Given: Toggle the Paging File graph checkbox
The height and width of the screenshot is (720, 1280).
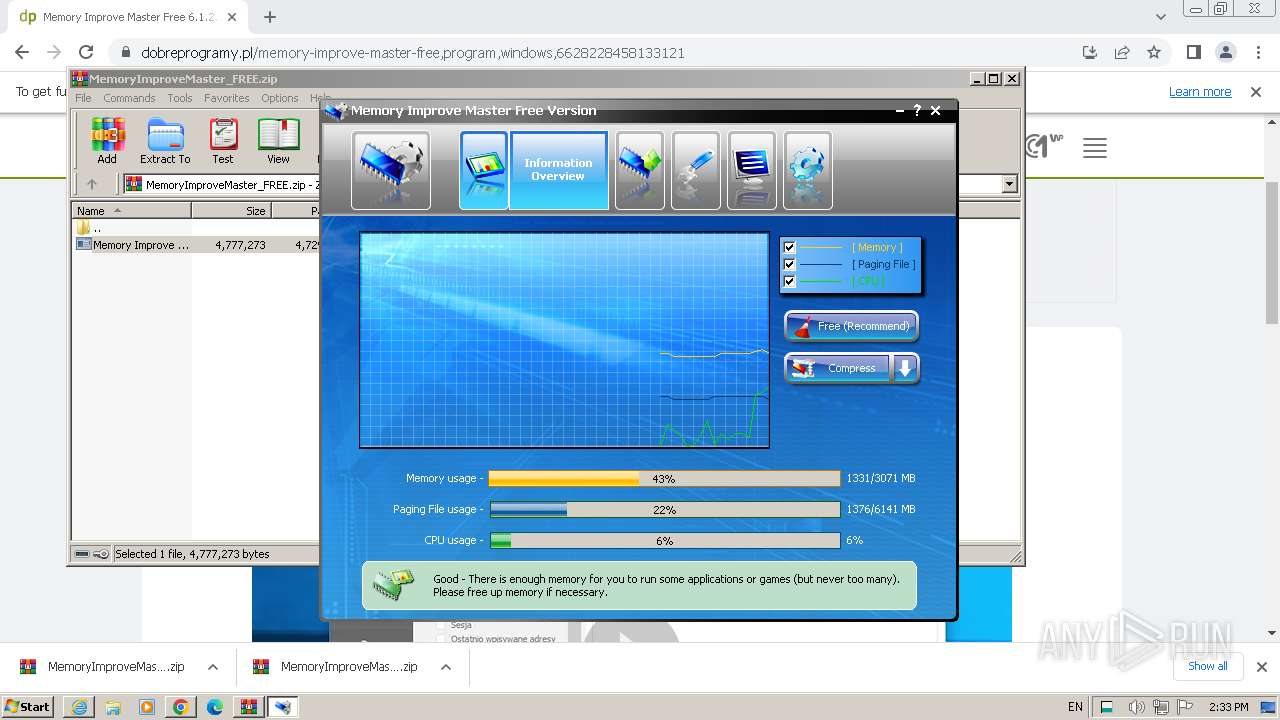Looking at the screenshot, I should point(789,264).
